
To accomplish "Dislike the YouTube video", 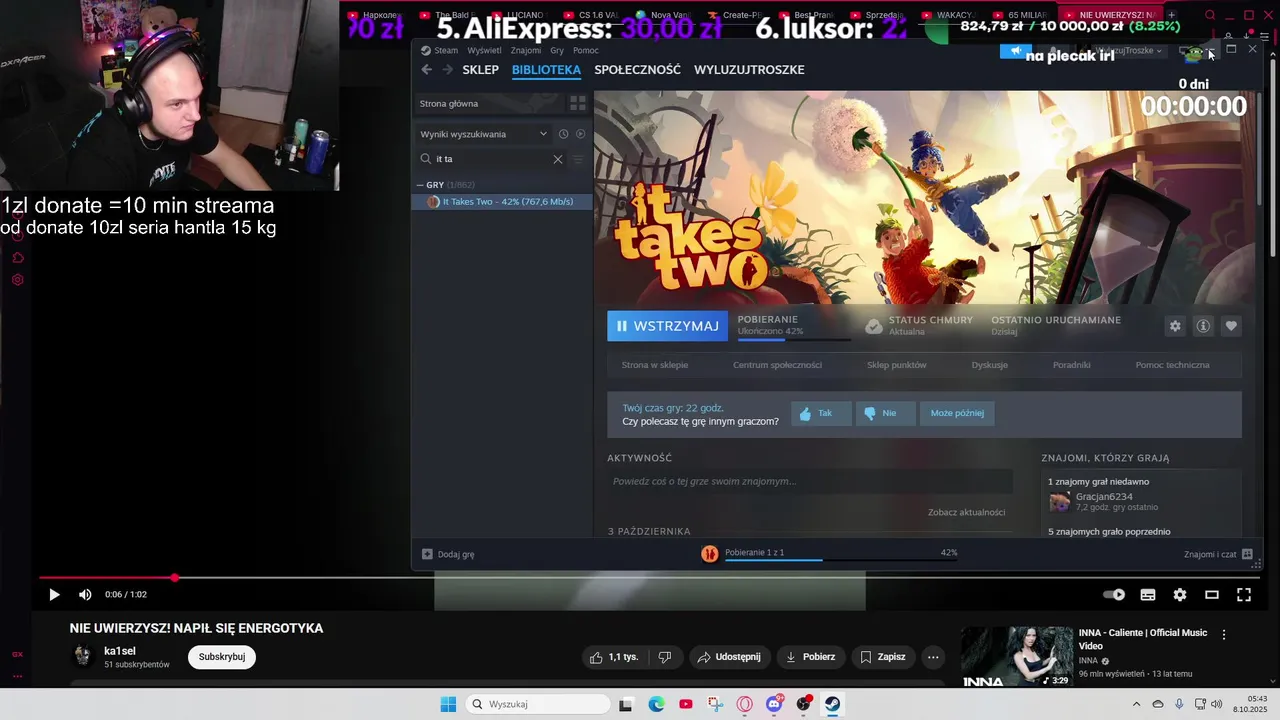I will click(664, 657).
